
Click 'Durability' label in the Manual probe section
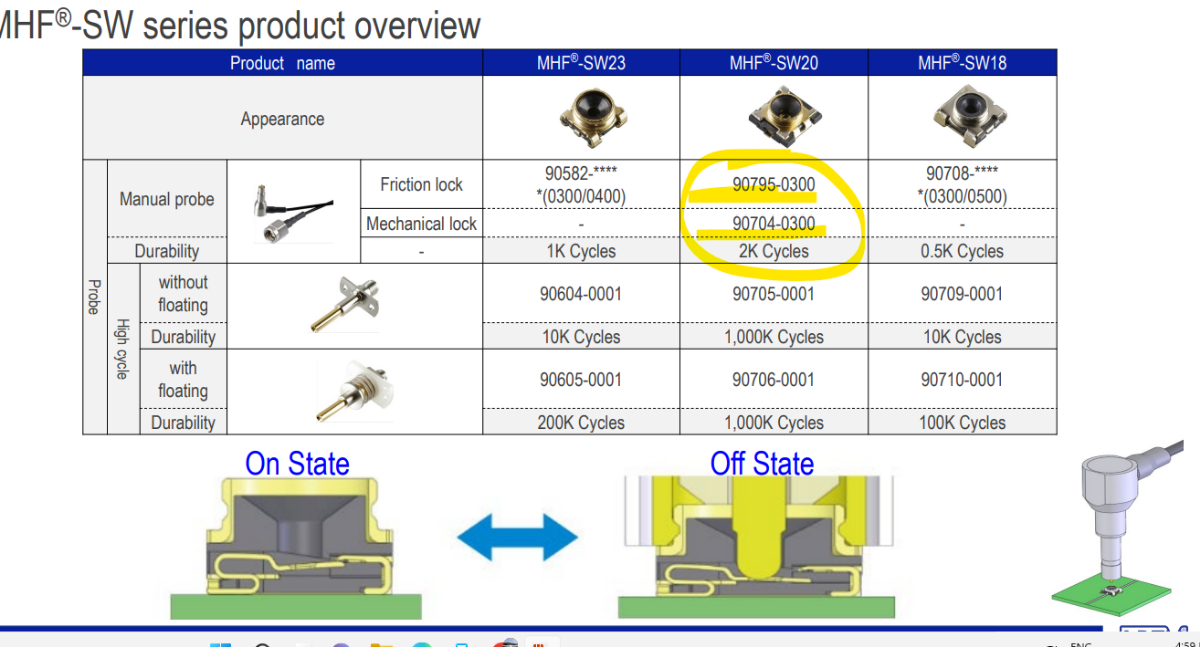pos(167,251)
